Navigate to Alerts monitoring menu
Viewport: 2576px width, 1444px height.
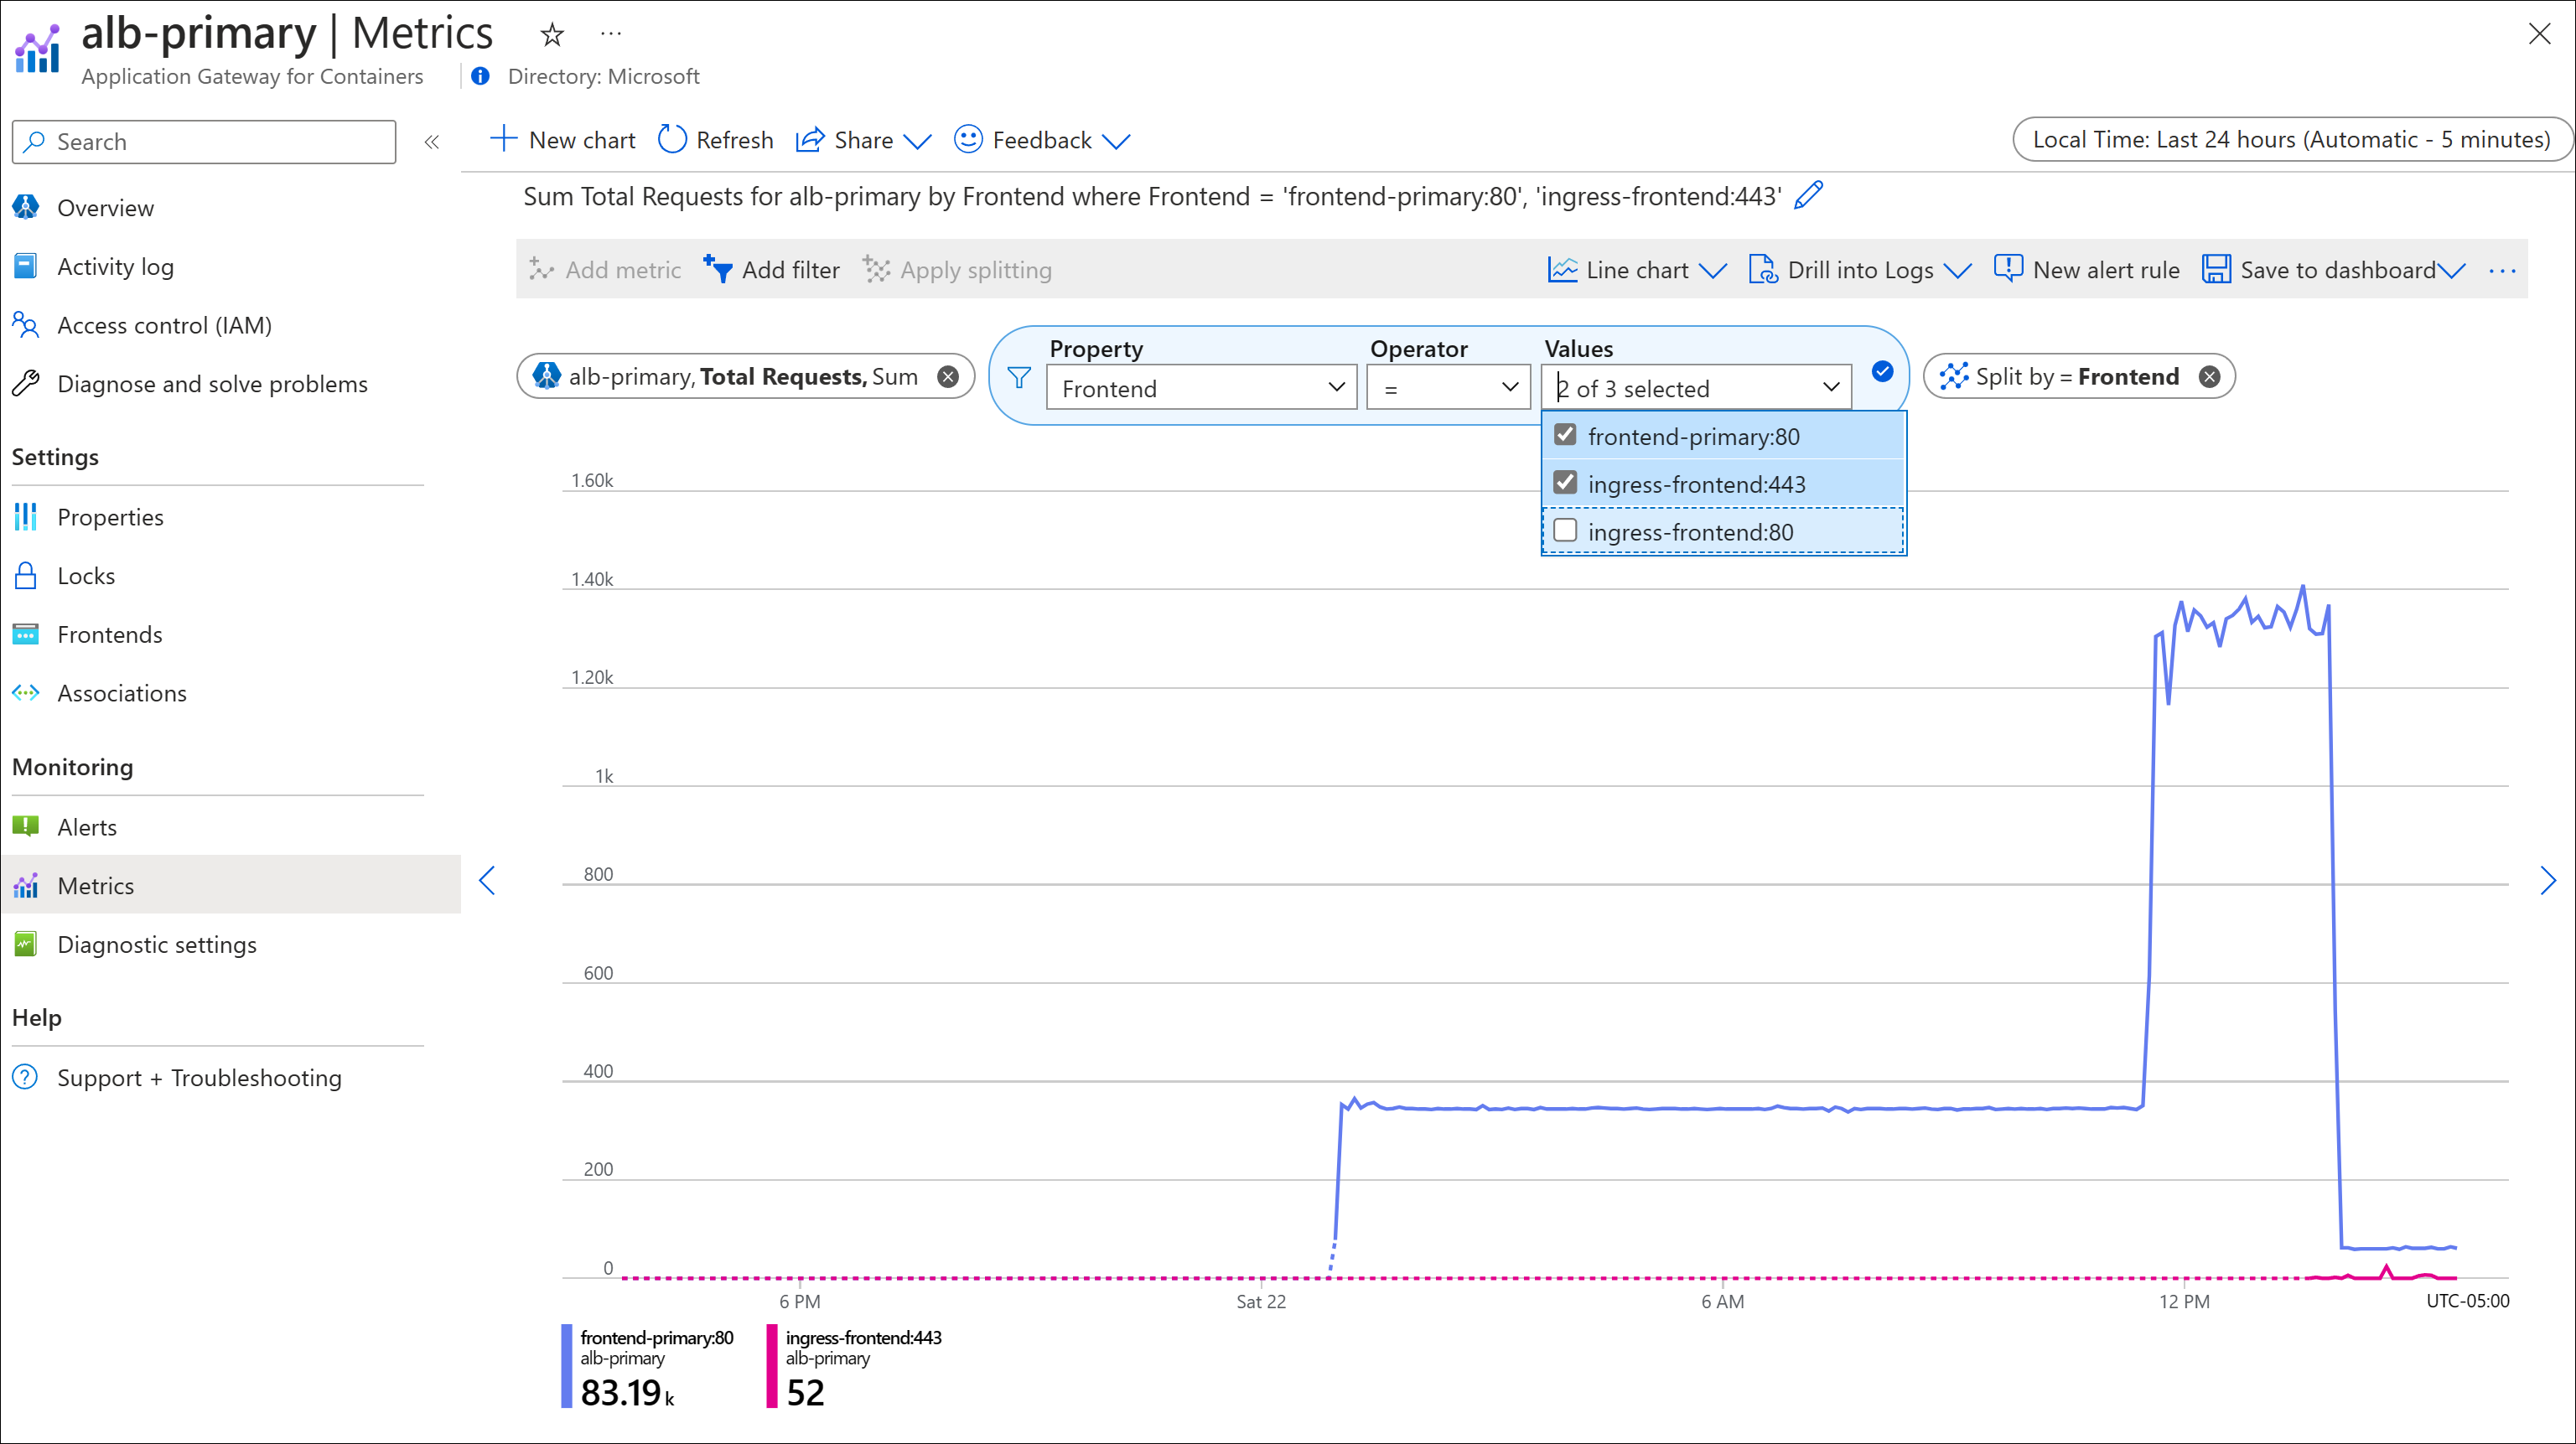click(86, 825)
